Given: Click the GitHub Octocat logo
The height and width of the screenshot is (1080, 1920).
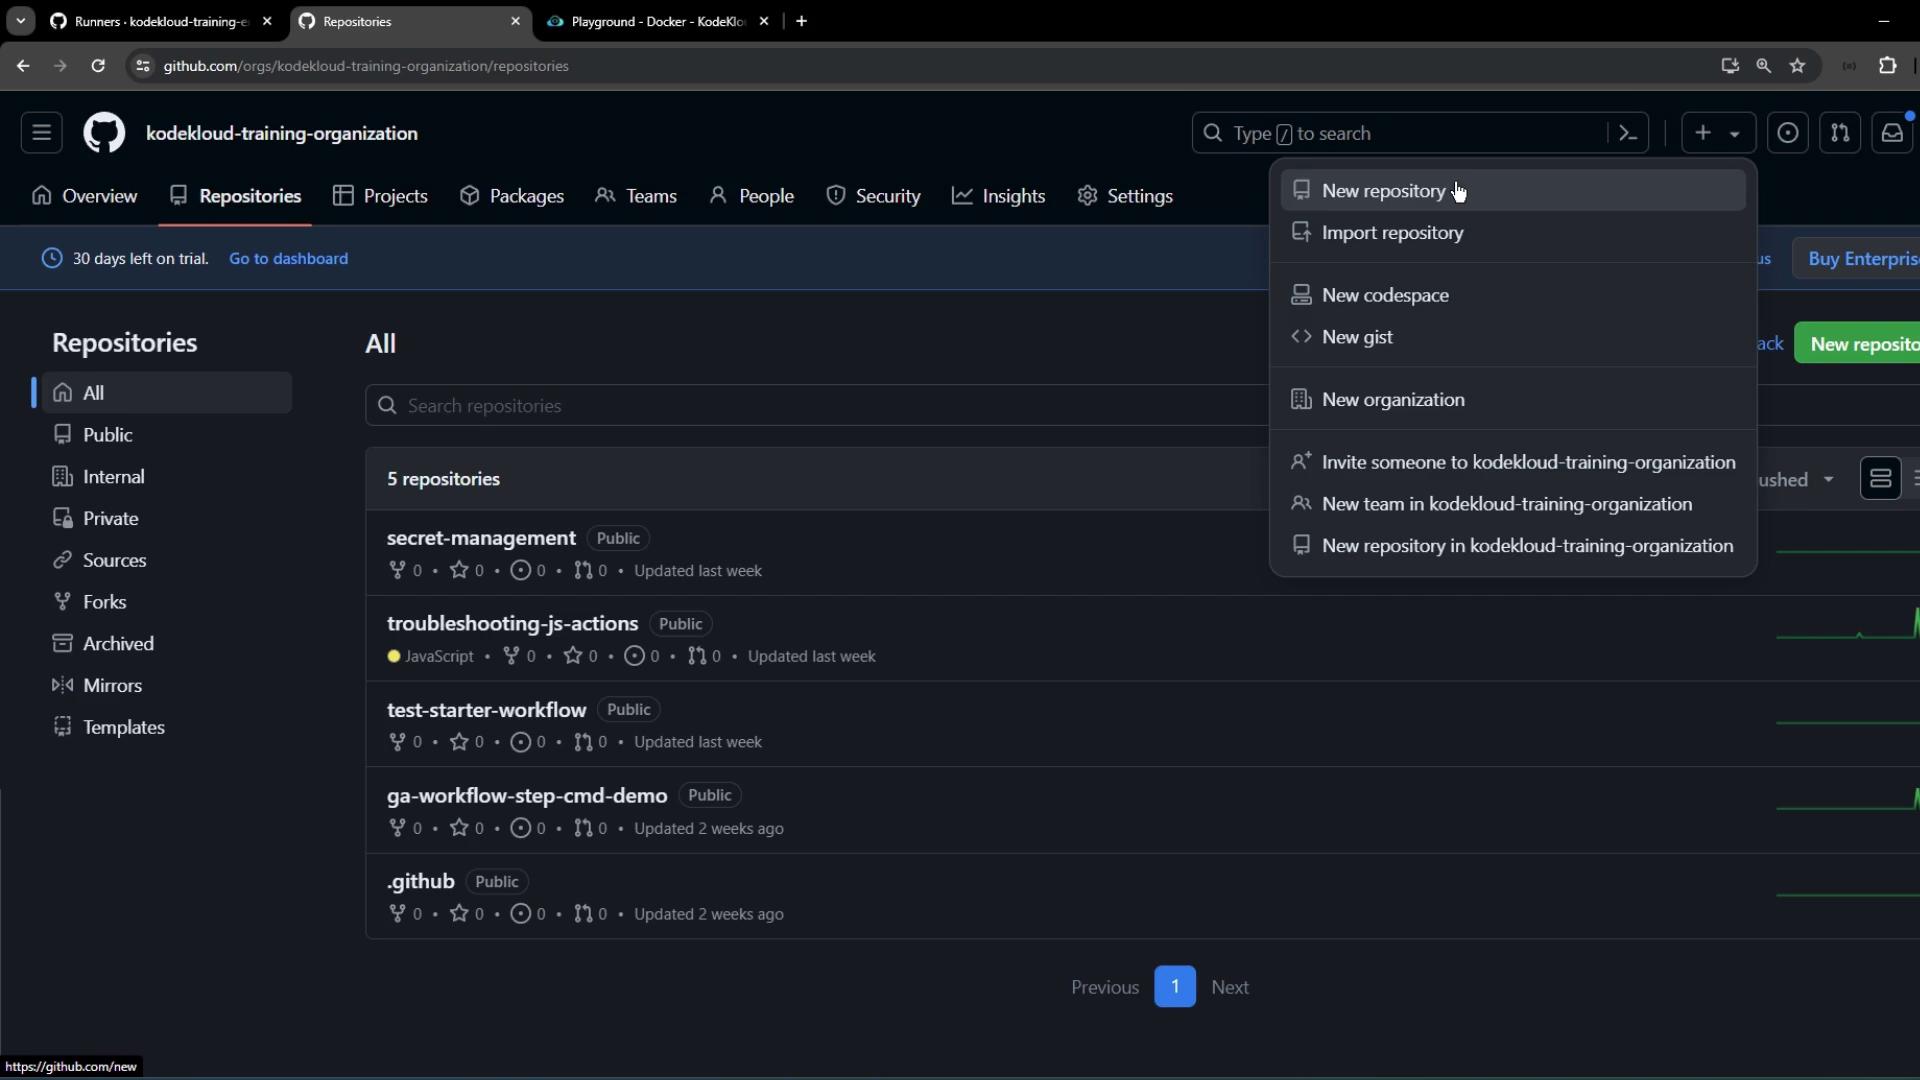Looking at the screenshot, I should (x=104, y=133).
